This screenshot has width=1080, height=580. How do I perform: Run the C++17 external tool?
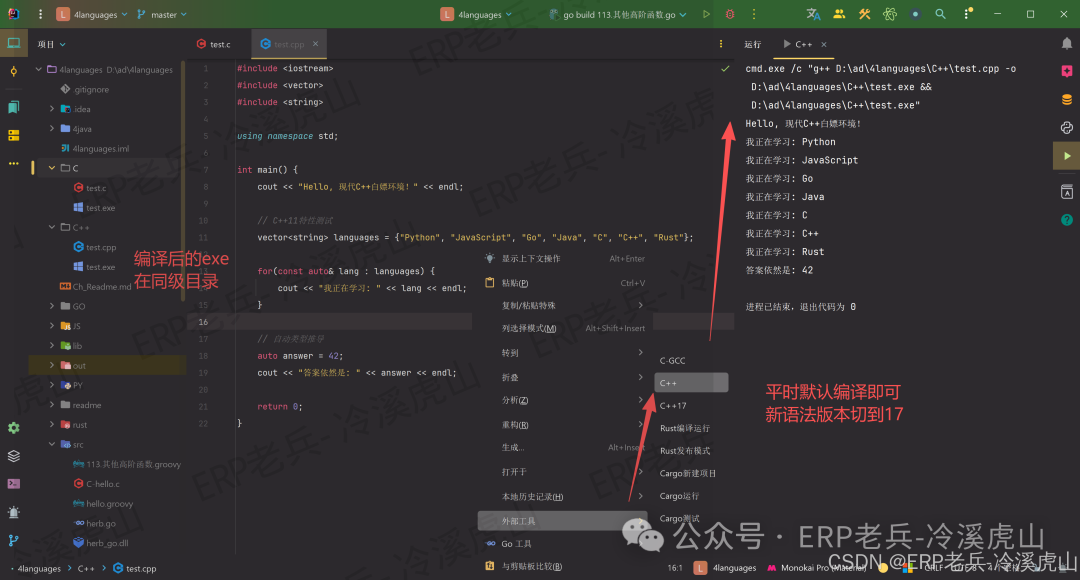pos(691,406)
